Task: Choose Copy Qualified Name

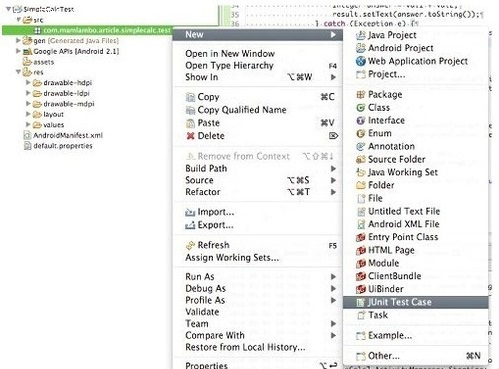Action: tap(242, 110)
